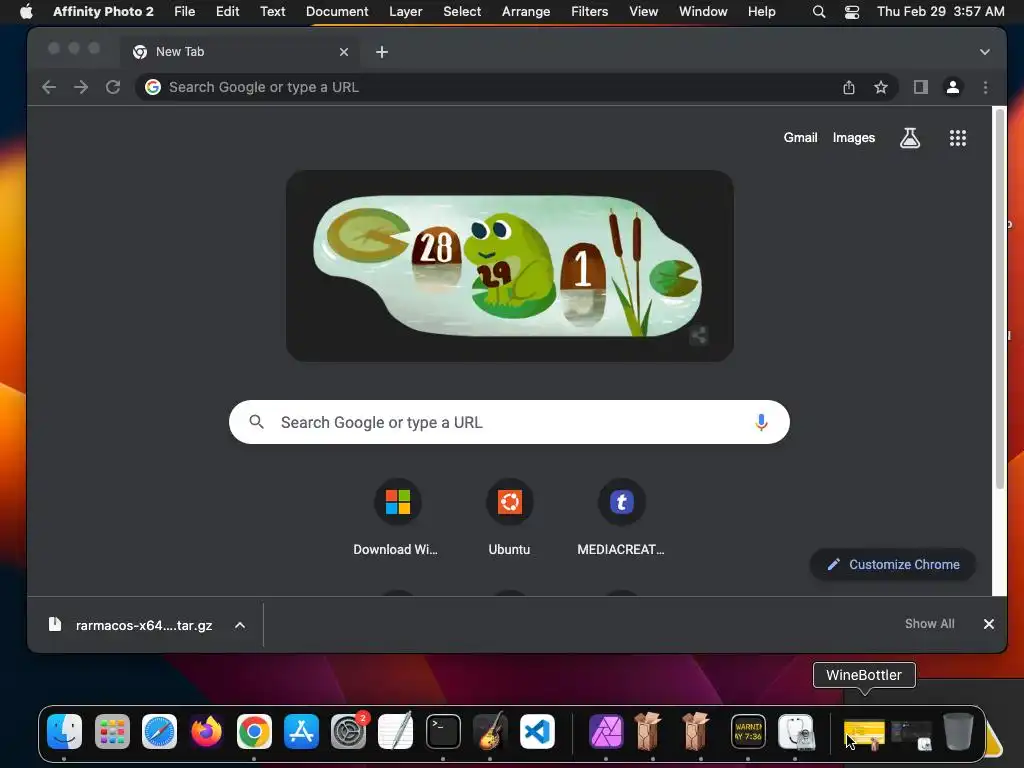The image size is (1024, 768).
Task: Open the Search Labs flask icon
Action: tap(910, 138)
